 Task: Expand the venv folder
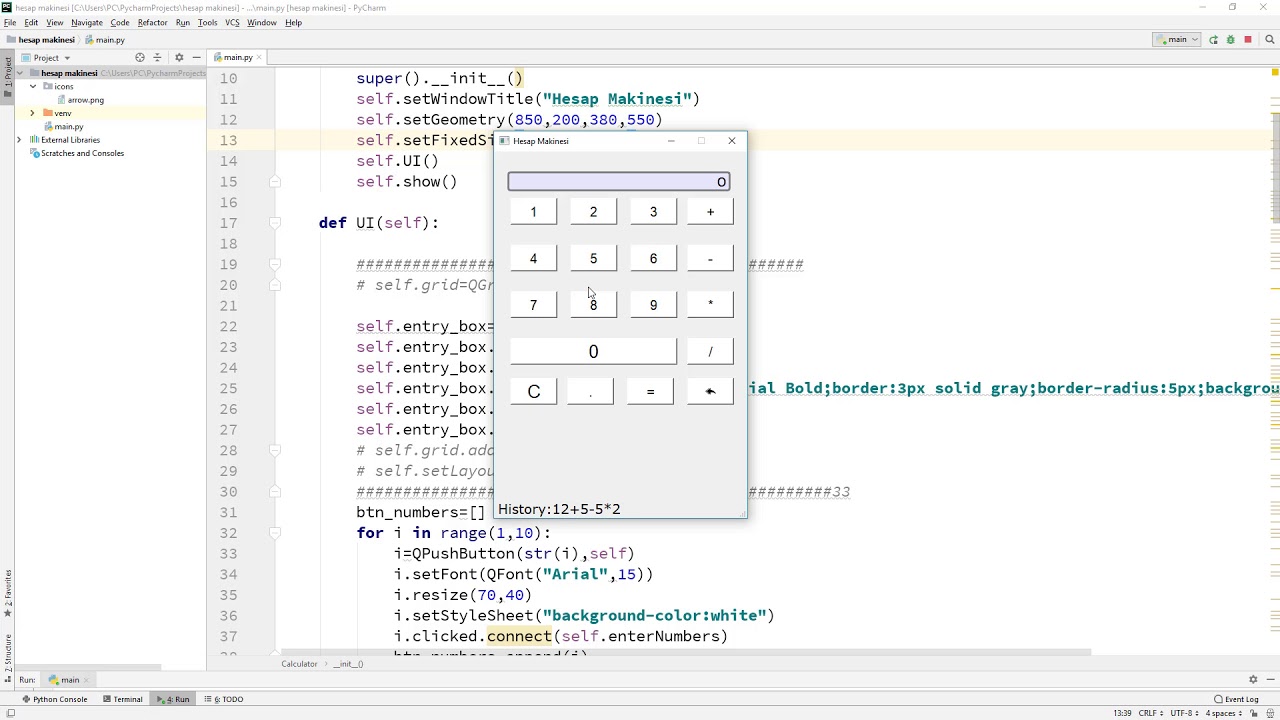32,113
